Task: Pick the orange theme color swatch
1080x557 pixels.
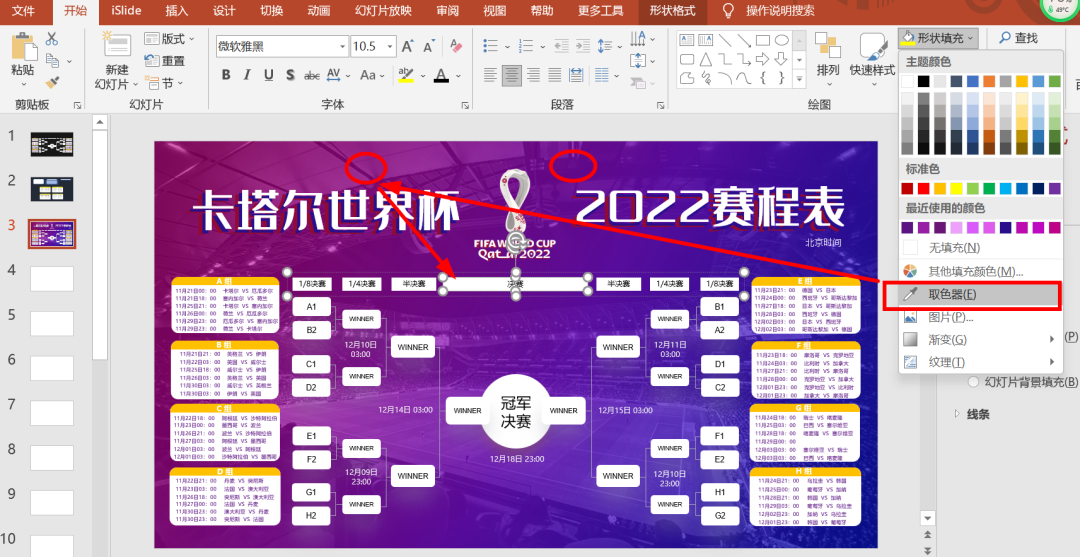Action: [989, 81]
